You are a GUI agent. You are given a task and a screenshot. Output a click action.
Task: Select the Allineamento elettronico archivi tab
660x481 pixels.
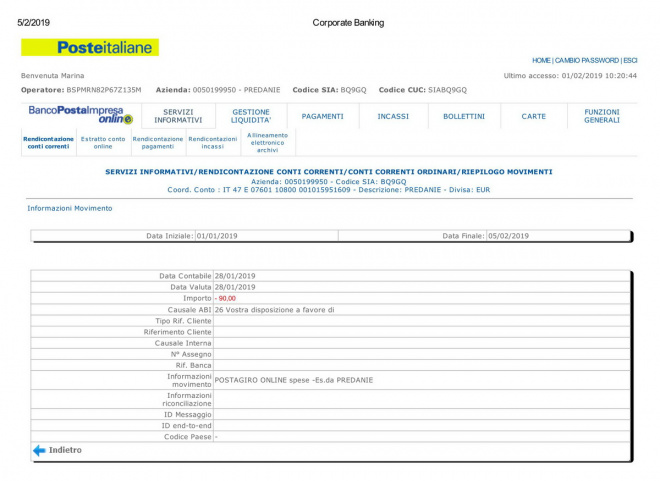267,142
